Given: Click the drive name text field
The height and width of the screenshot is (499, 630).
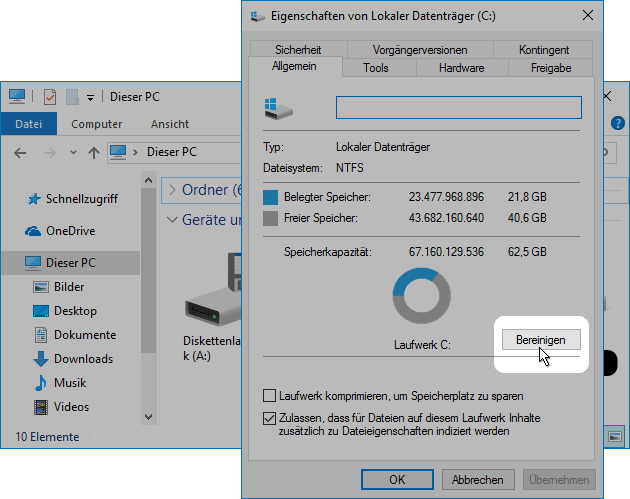Looking at the screenshot, I should 458,108.
